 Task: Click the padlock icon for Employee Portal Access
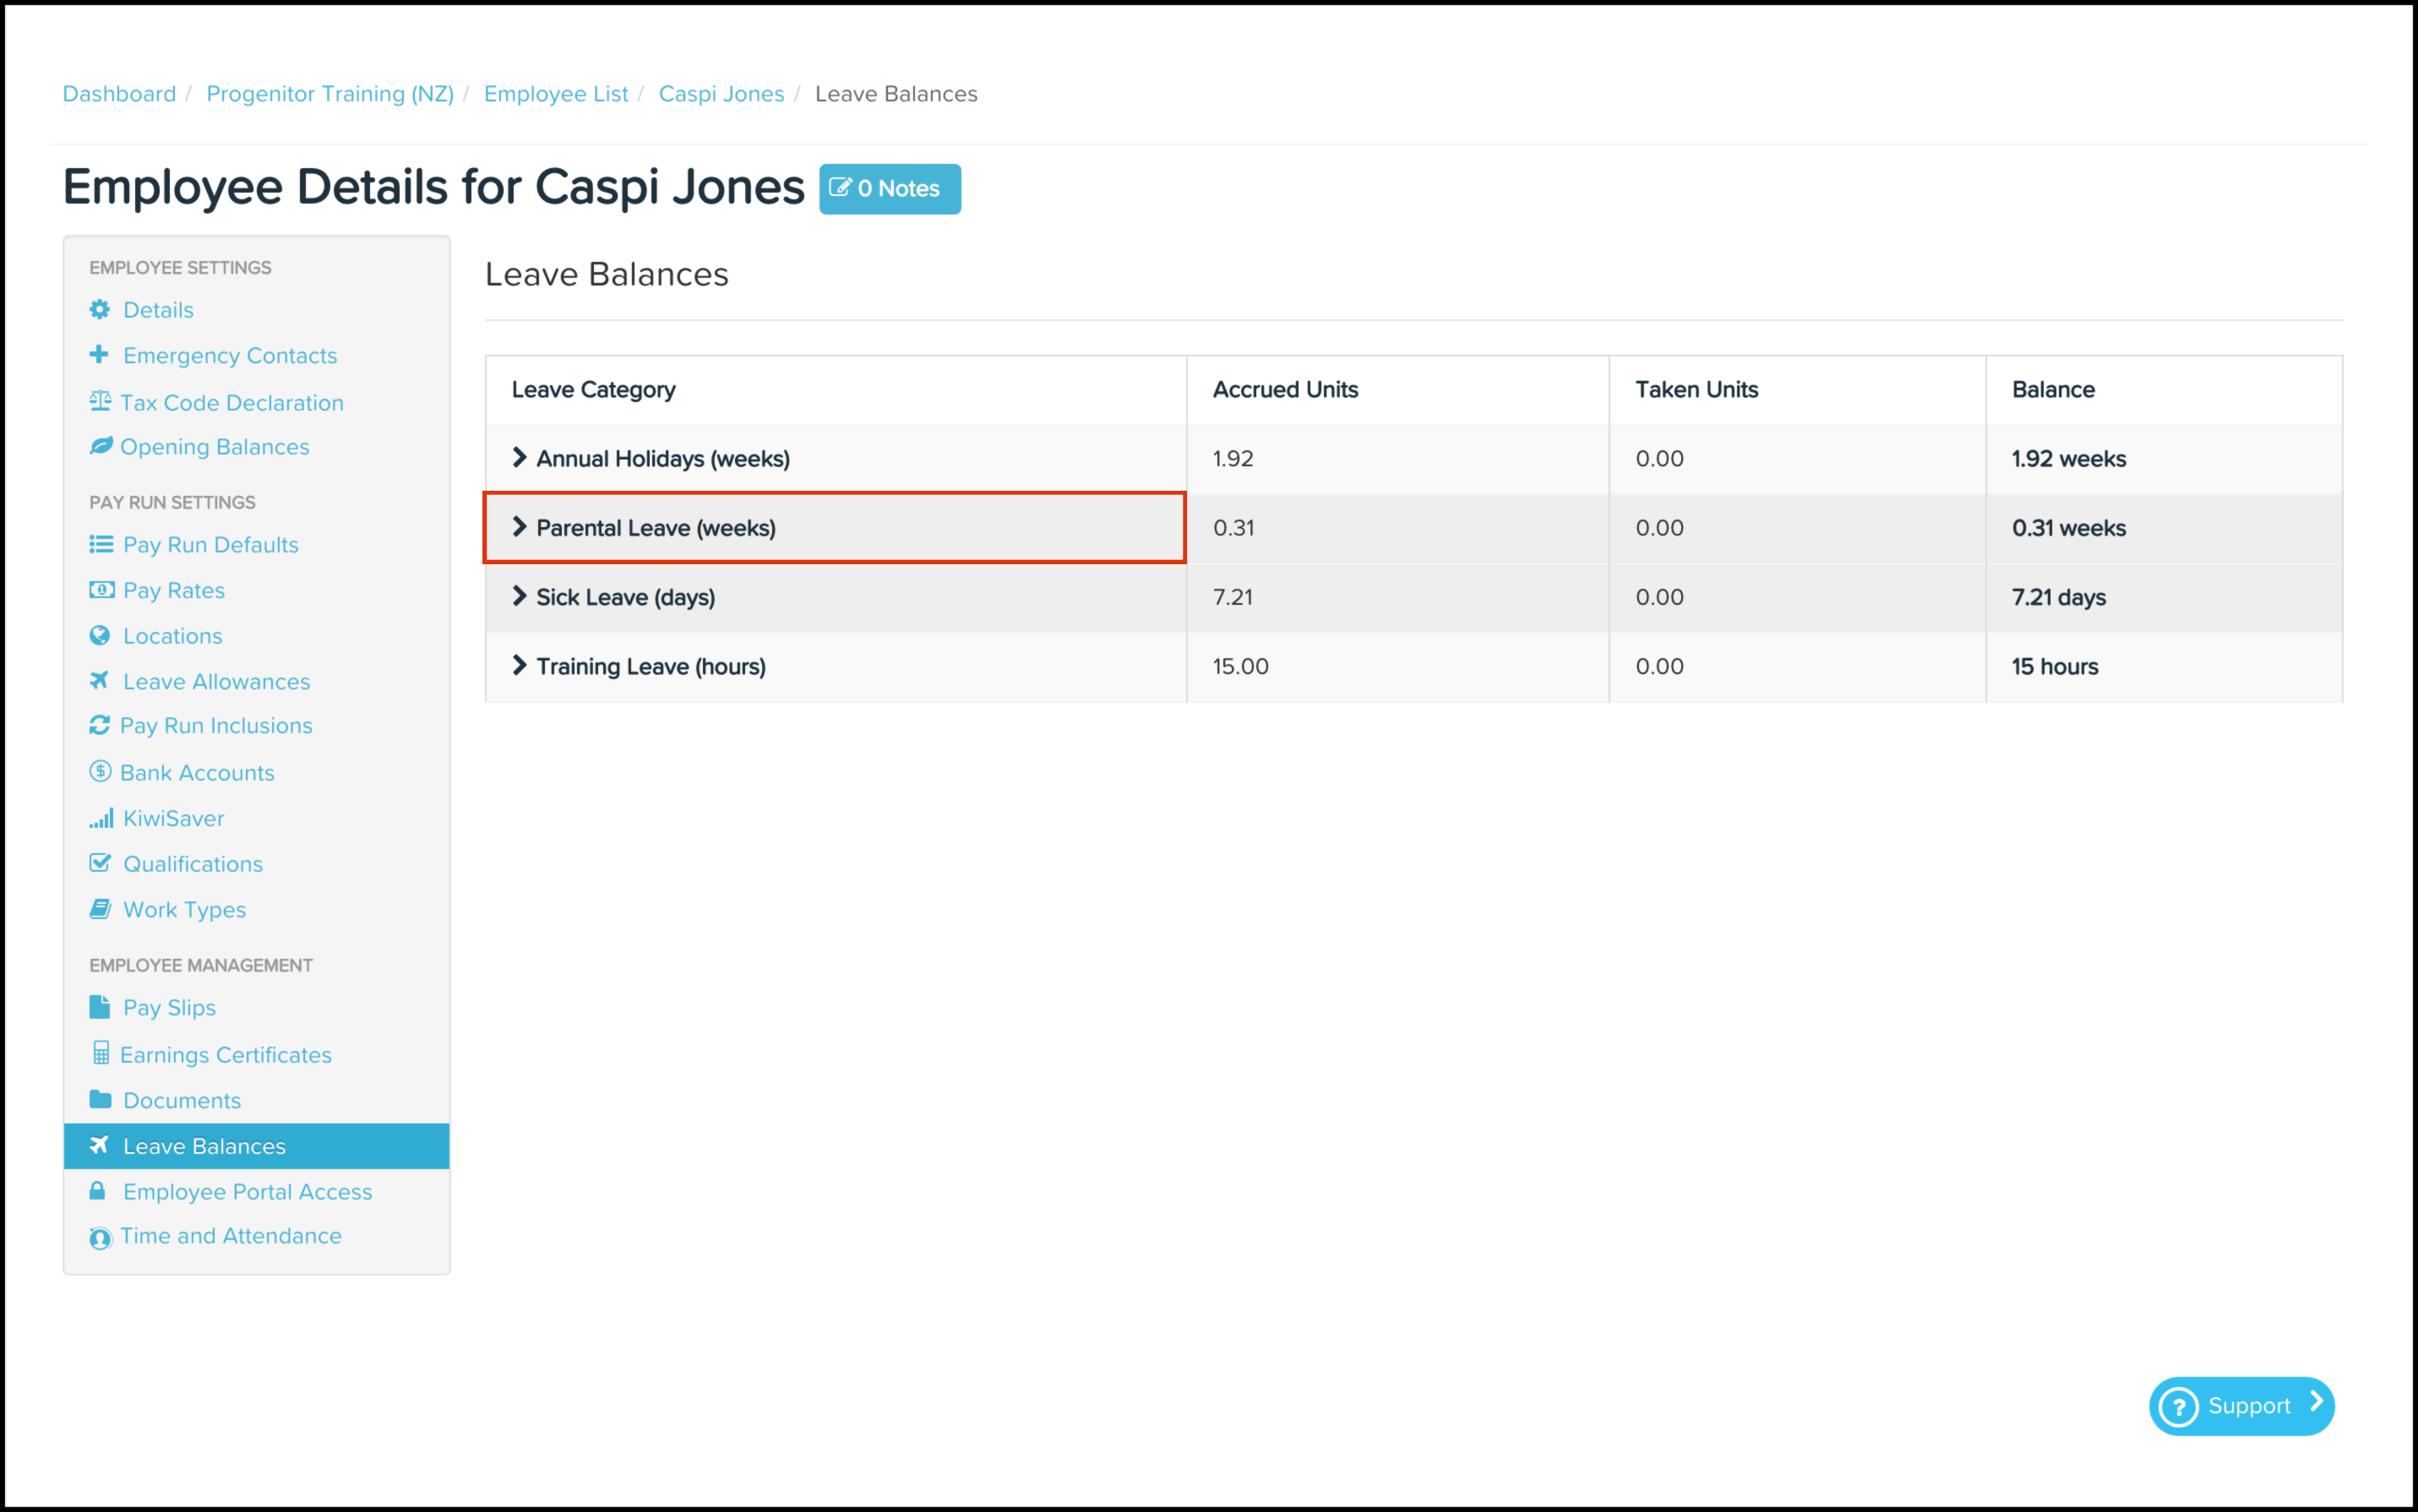tap(98, 1191)
